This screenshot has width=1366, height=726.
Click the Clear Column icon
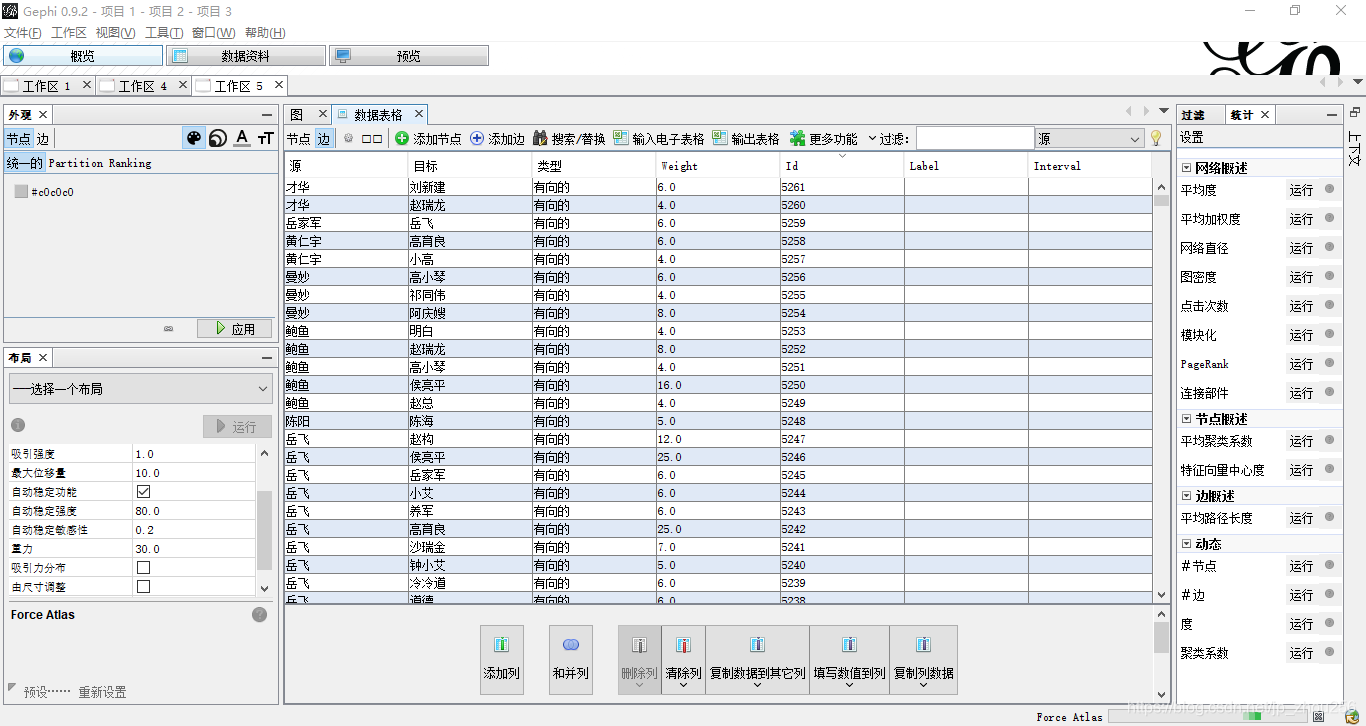tap(683, 646)
